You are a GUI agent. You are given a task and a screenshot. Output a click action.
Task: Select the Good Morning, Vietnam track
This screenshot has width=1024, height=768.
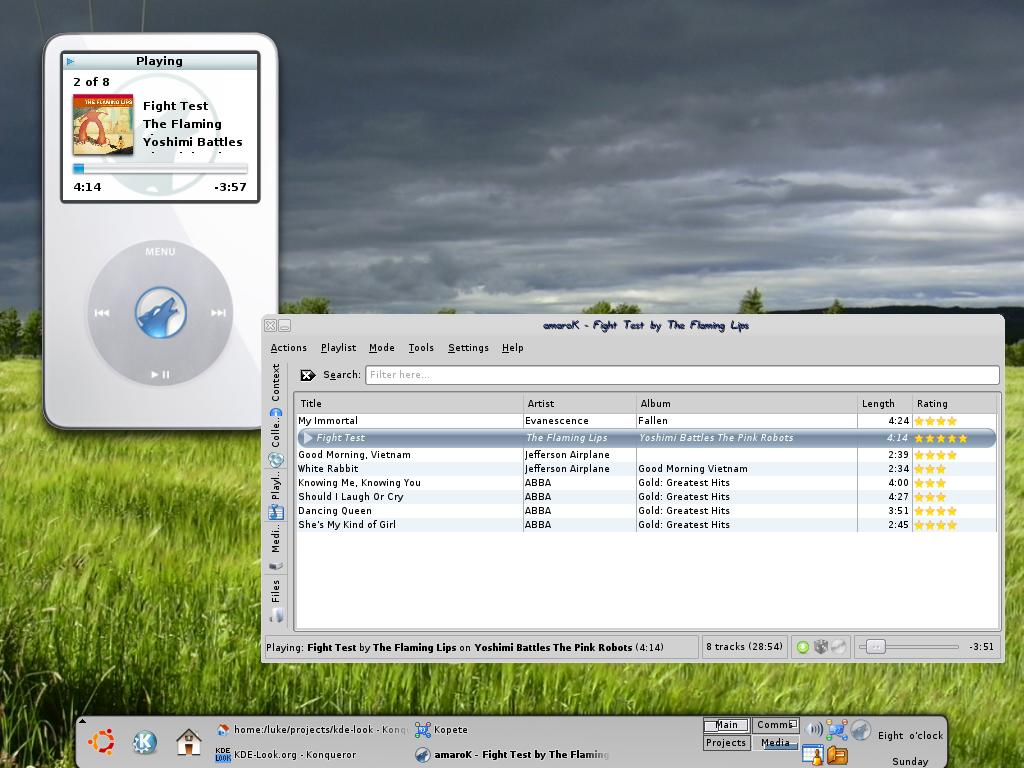[x=646, y=455]
